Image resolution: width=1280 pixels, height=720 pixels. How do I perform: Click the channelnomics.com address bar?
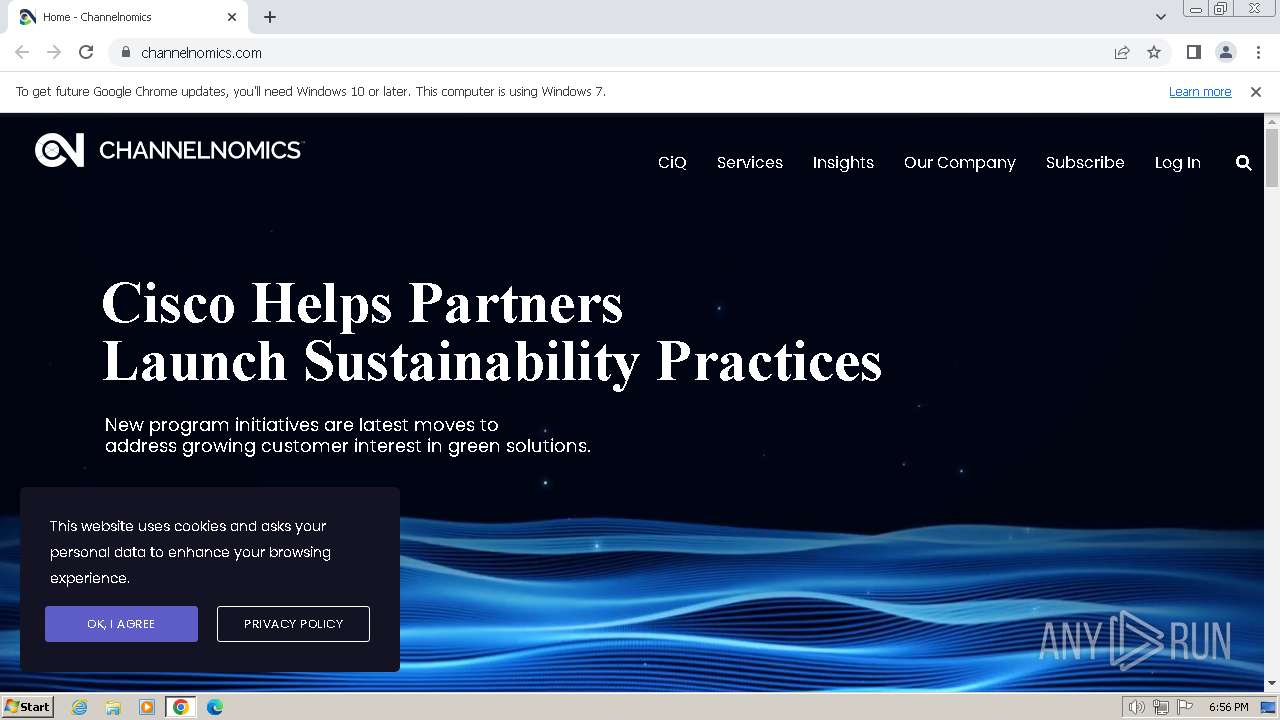[610, 52]
